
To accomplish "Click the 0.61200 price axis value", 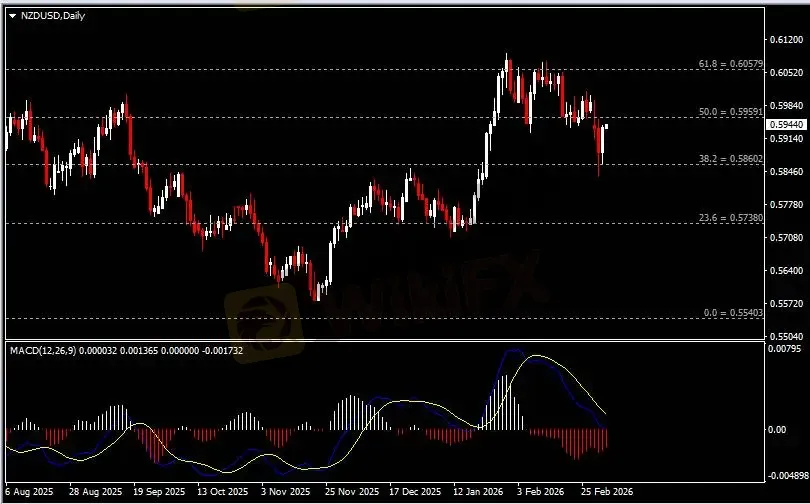I will pos(786,40).
